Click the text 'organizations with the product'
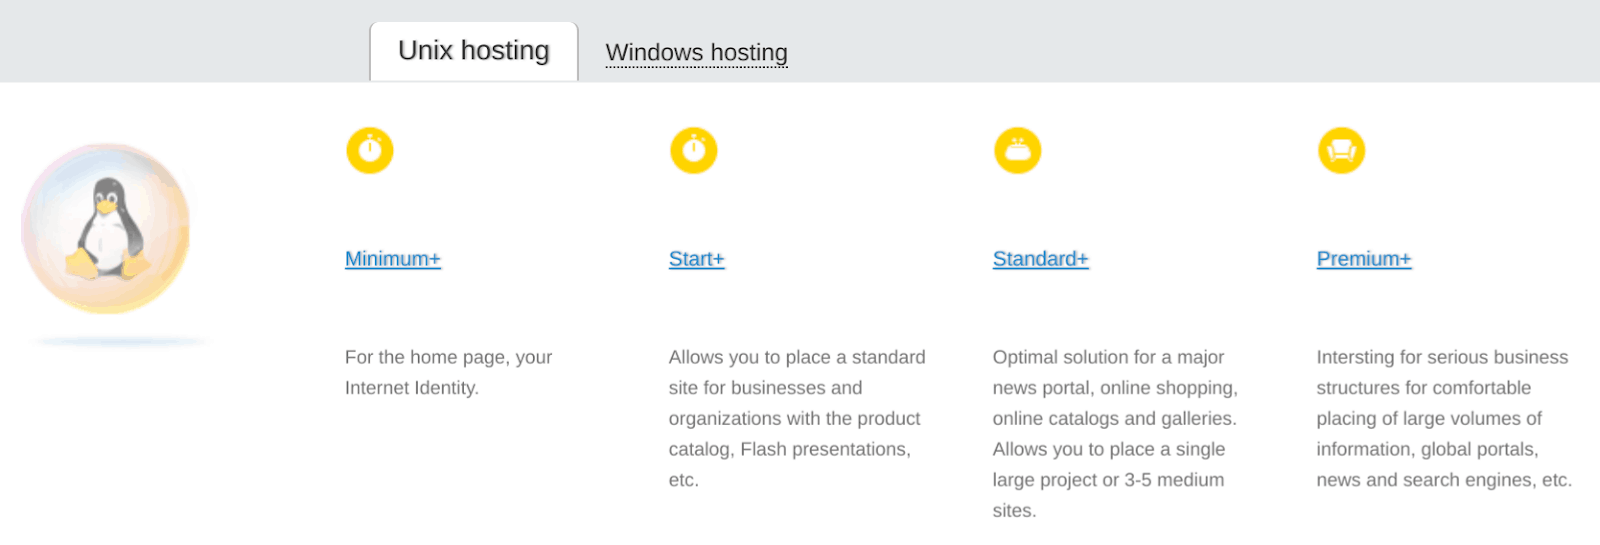The image size is (1600, 545). [794, 419]
